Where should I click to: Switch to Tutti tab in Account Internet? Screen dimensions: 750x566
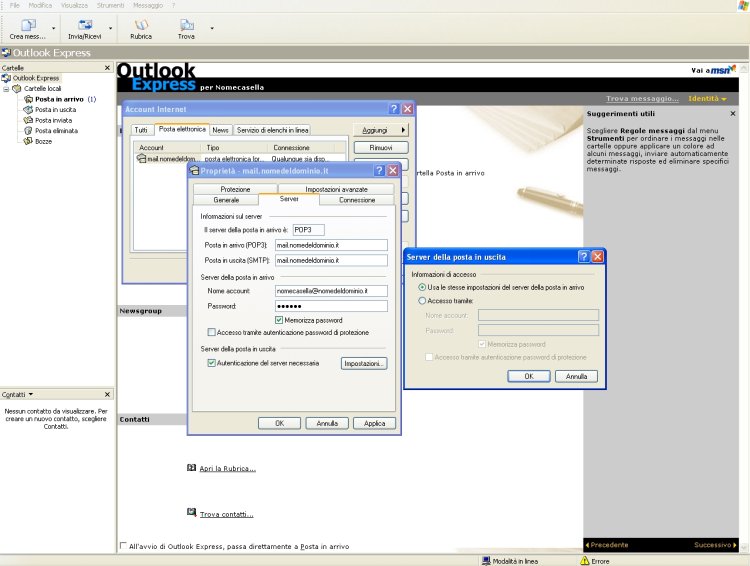click(x=141, y=130)
